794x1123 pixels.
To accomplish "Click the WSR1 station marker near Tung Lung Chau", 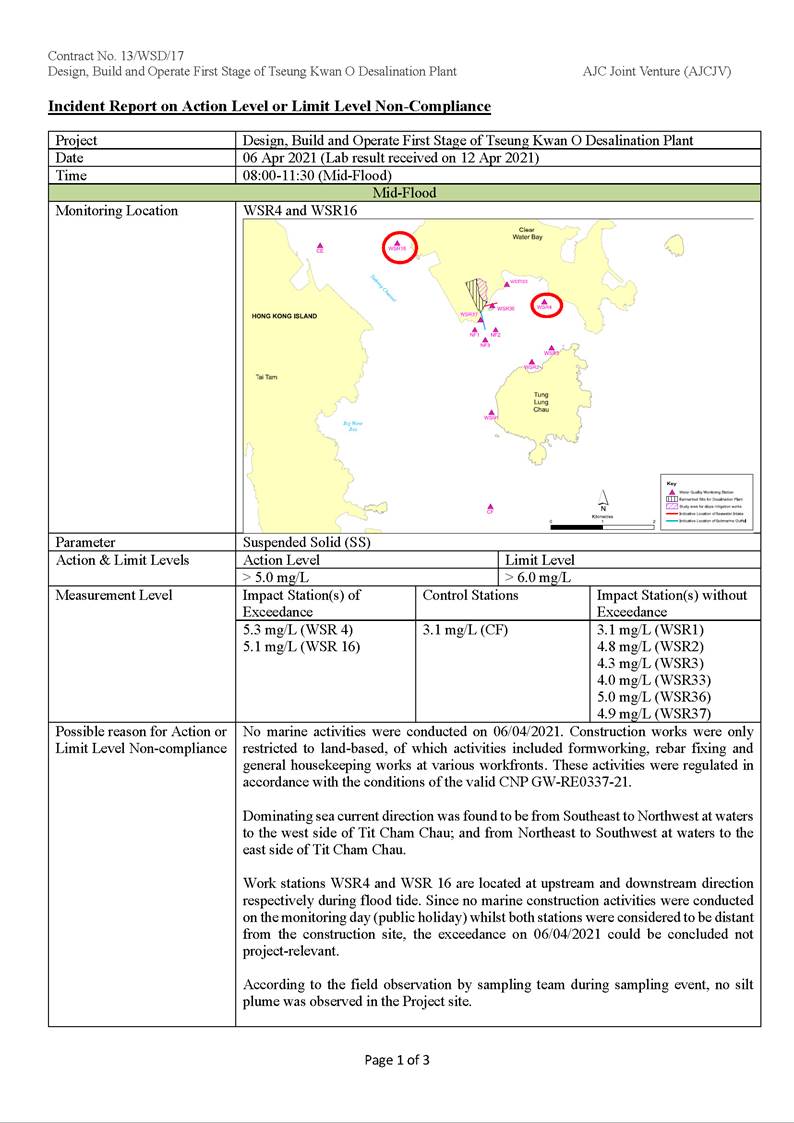I will [x=491, y=412].
